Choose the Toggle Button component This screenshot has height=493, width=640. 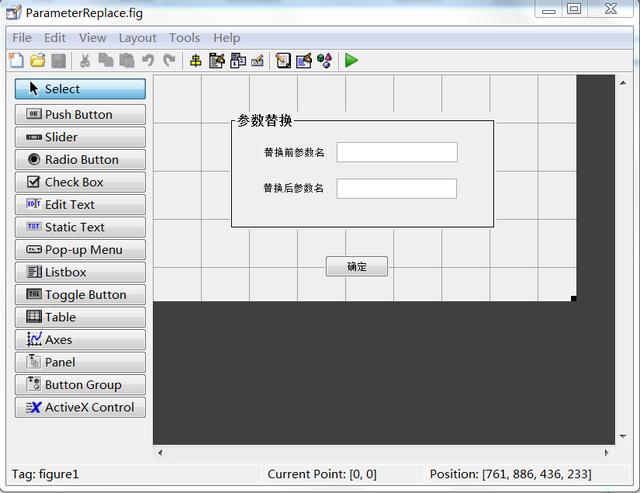pyautogui.click(x=80, y=295)
